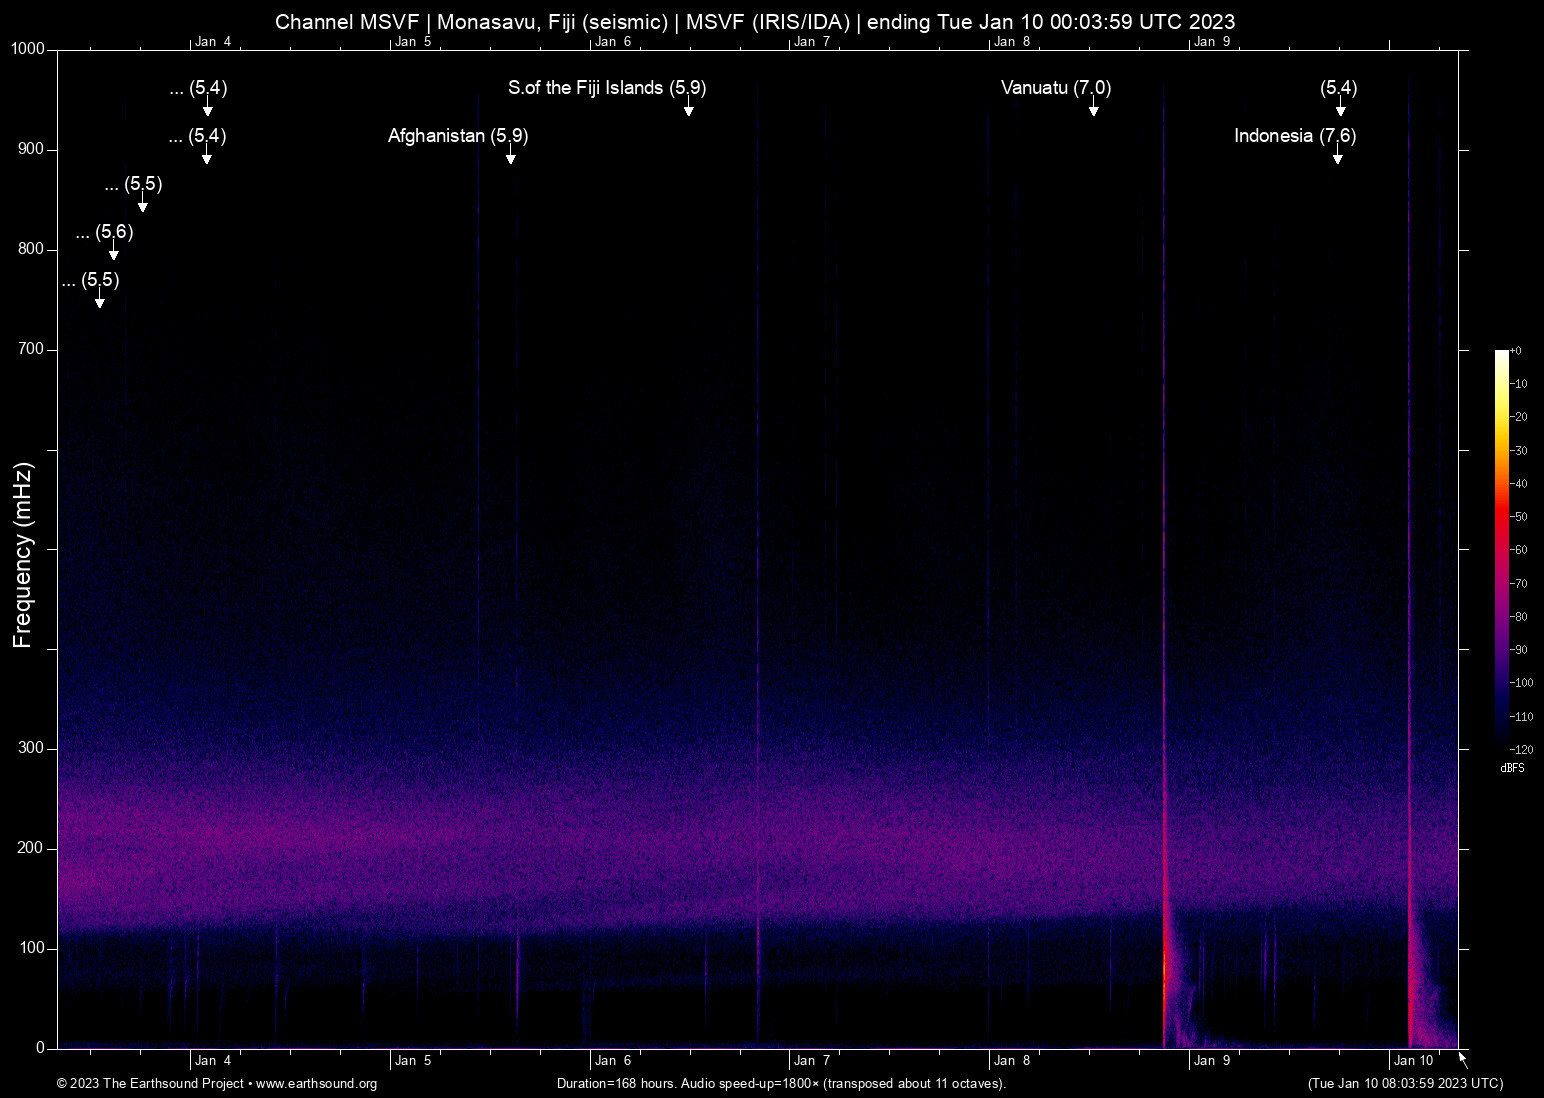Viewport: 1544px width, 1098px height.
Task: Click the rightmost (5.4) event arrow
Action: [1339, 110]
